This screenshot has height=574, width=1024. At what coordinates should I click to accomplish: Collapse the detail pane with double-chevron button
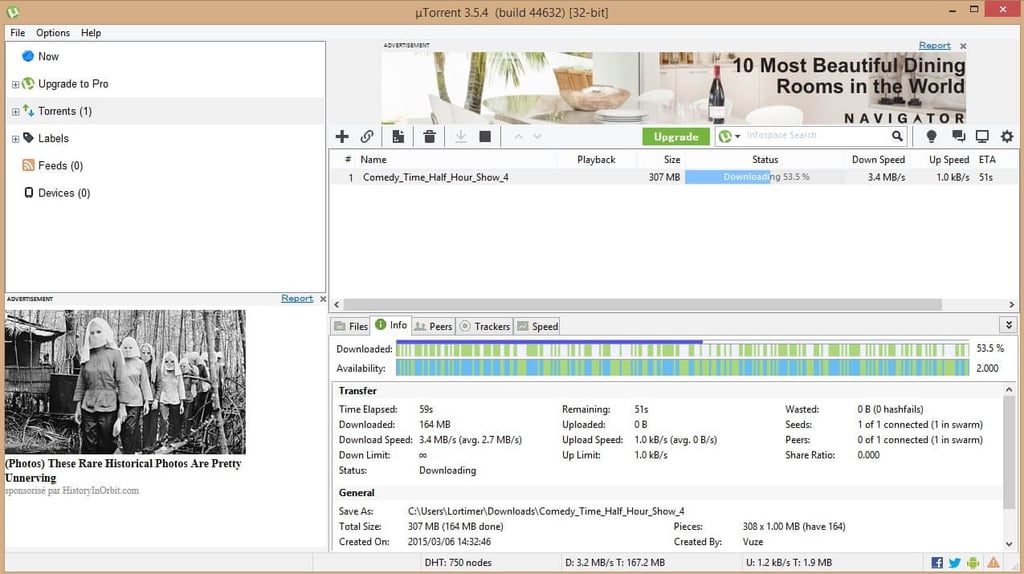(1008, 325)
